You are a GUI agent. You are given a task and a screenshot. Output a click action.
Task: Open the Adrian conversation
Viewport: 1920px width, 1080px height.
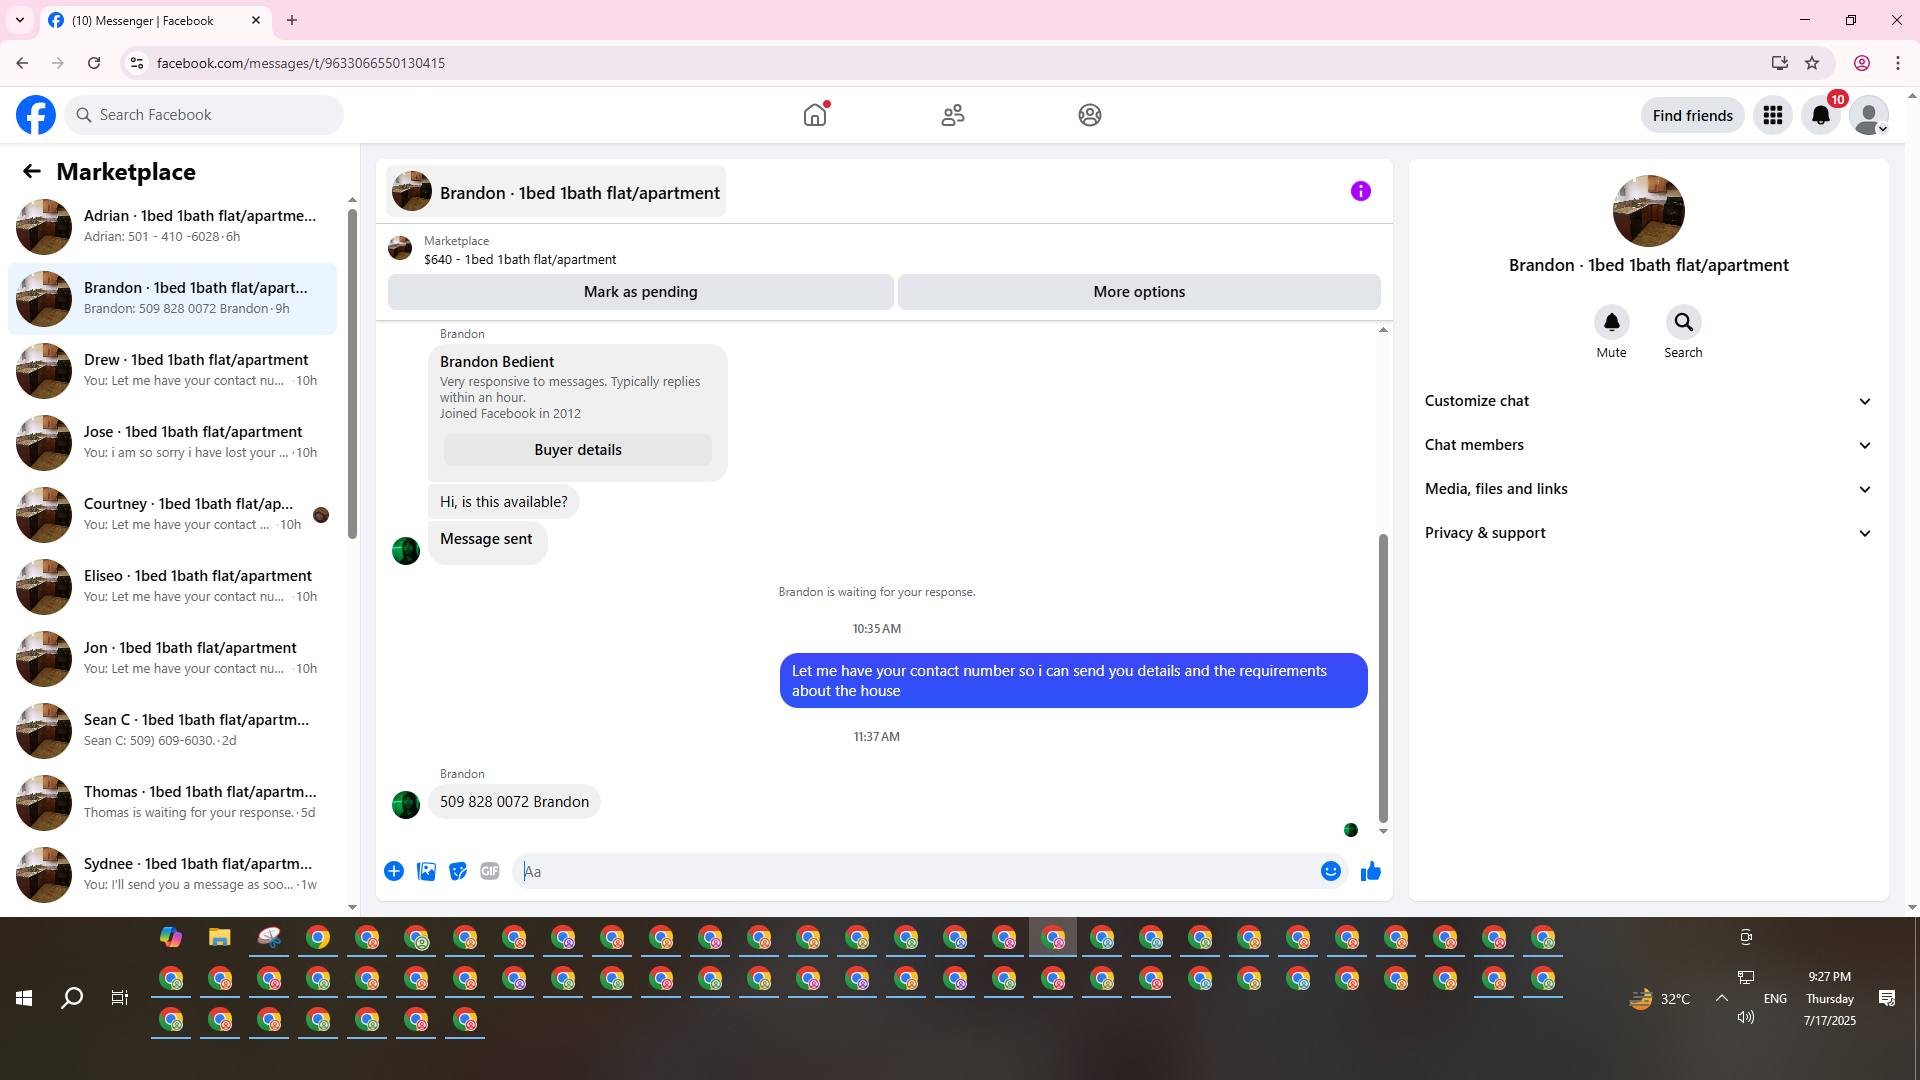[x=173, y=226]
